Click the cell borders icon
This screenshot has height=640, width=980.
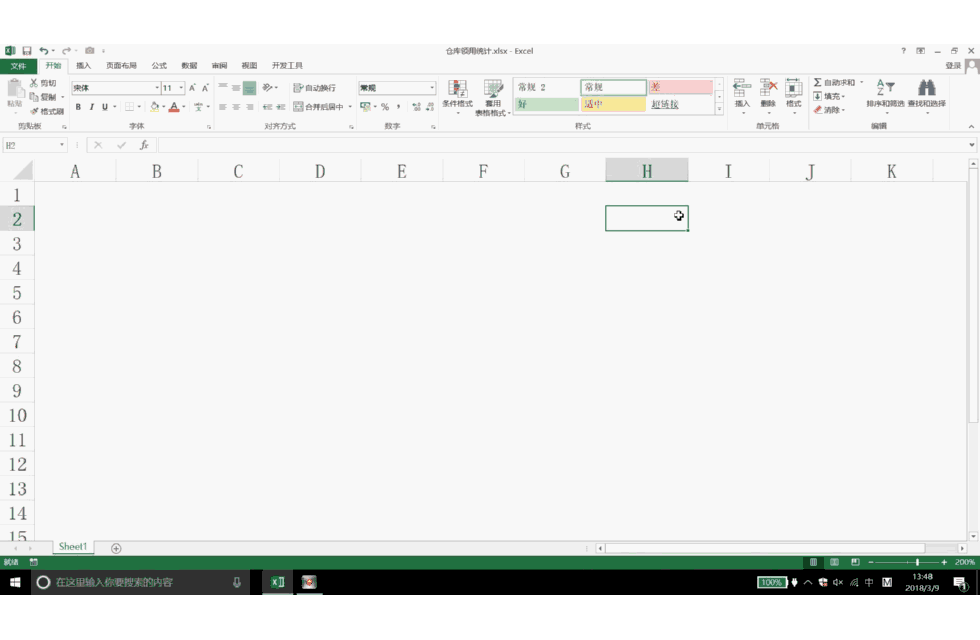click(x=129, y=107)
